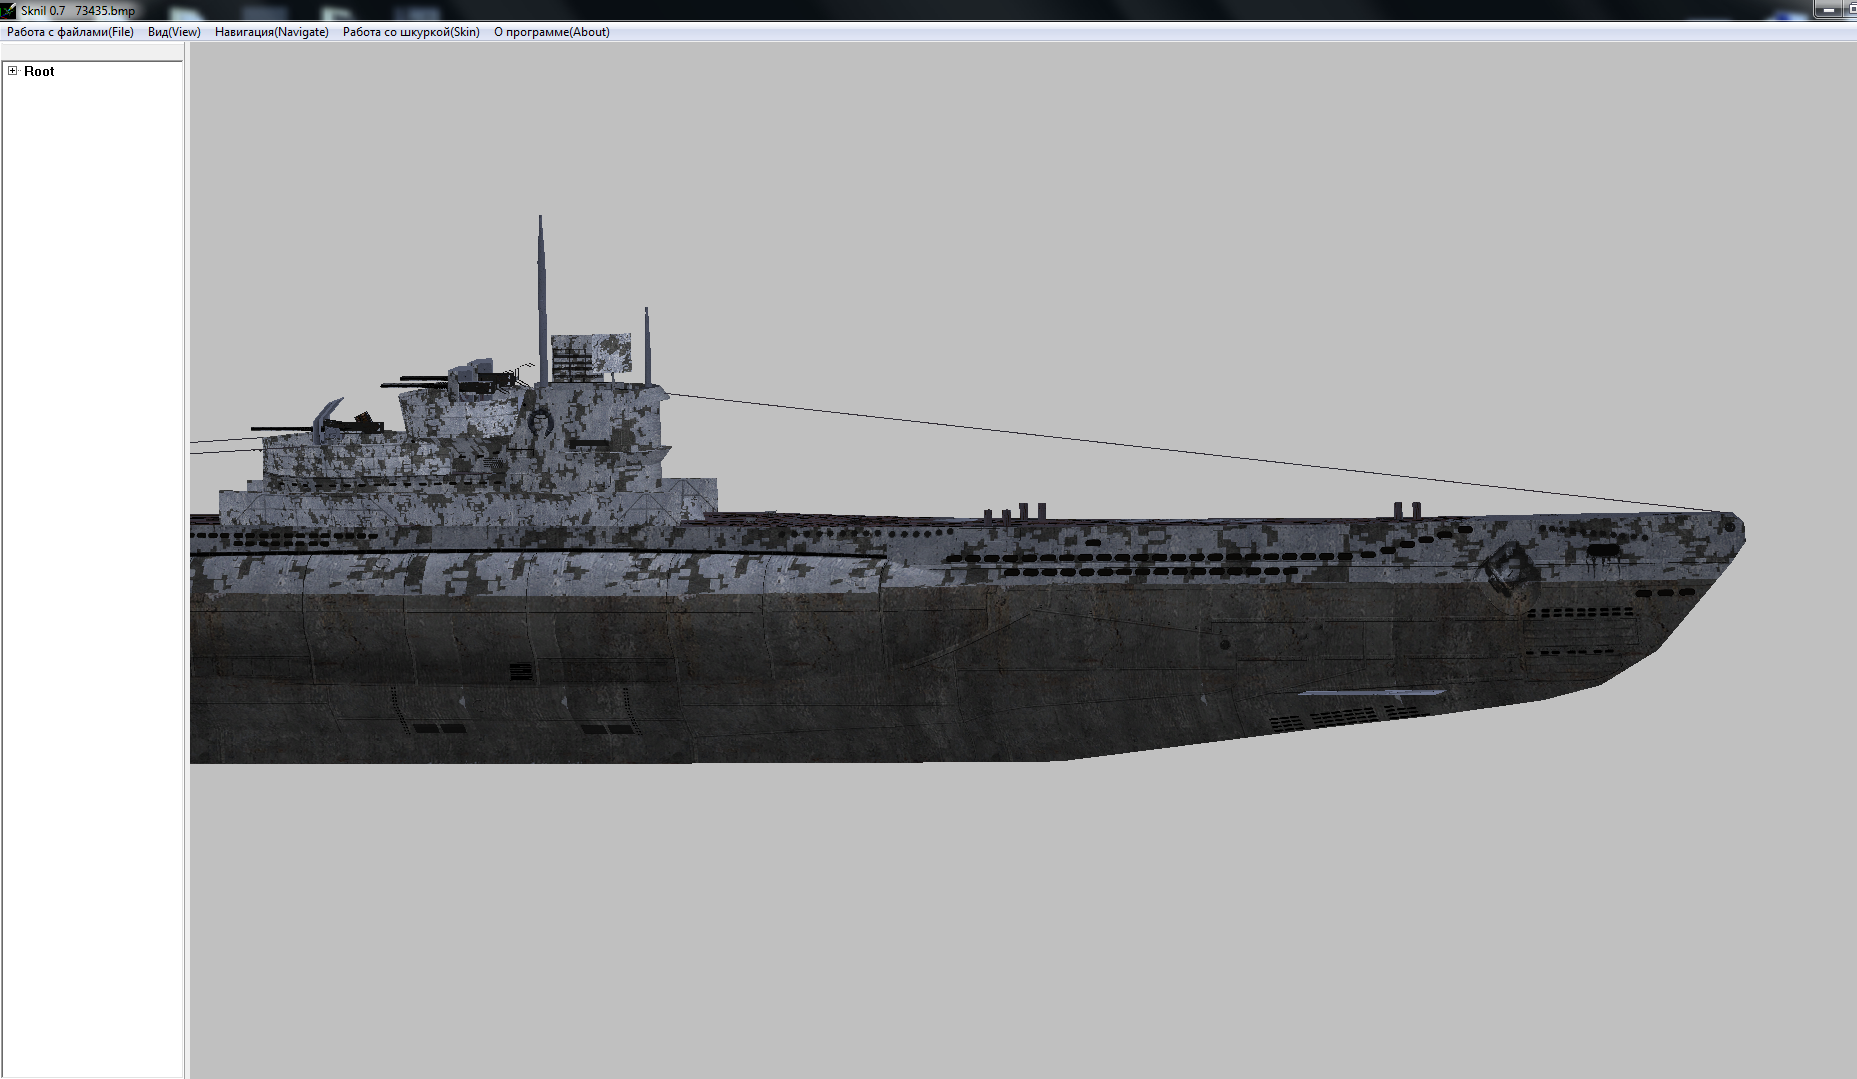Open the Вид (View) menu
Screen dimensions: 1857x1079
(174, 32)
